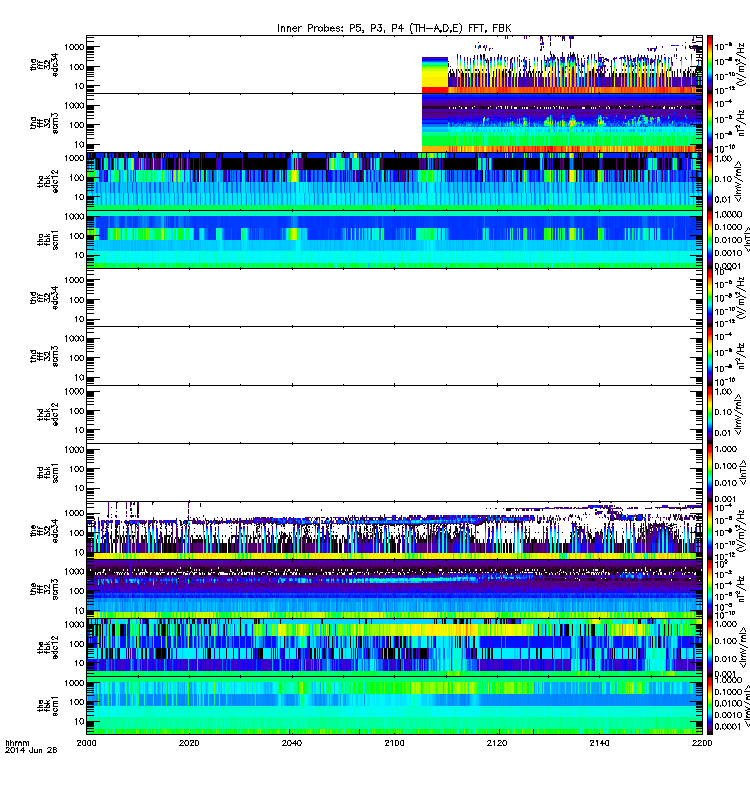The height and width of the screenshot is (800, 750).
Task: Click the 'thd fff 32 edc34' panel label
Action: (44, 298)
